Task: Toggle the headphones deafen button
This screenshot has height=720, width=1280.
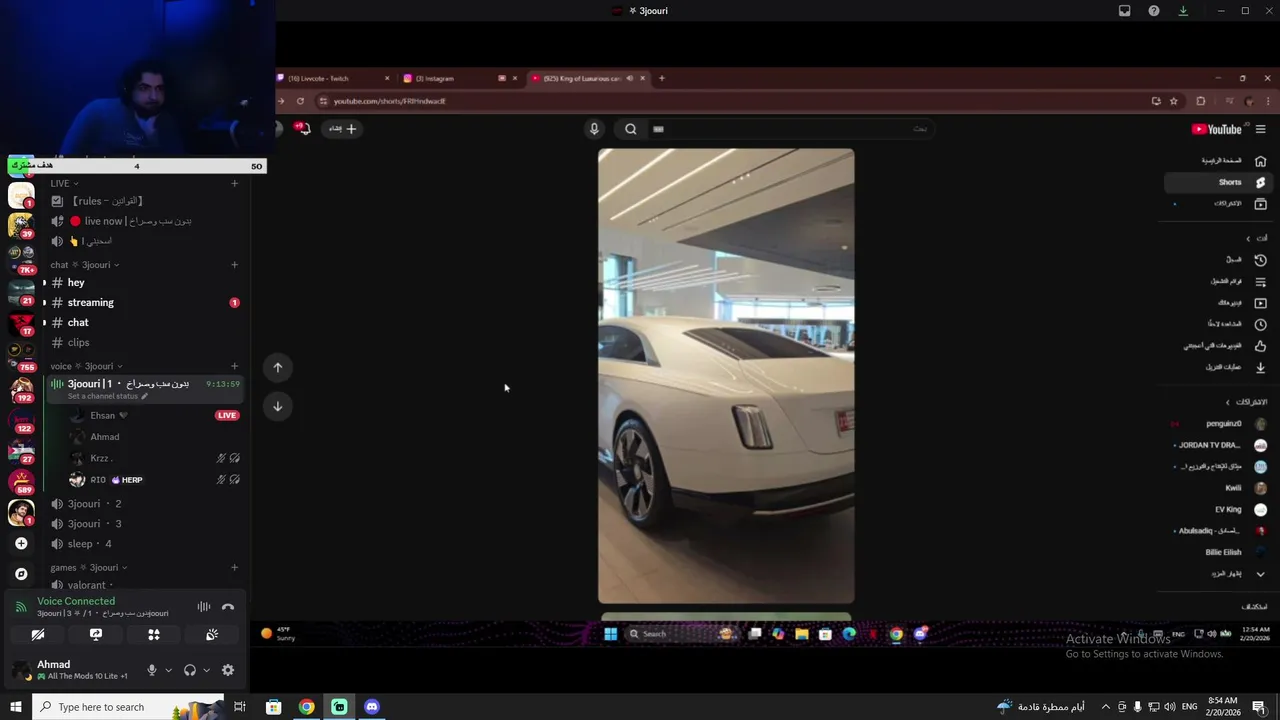Action: tap(190, 670)
